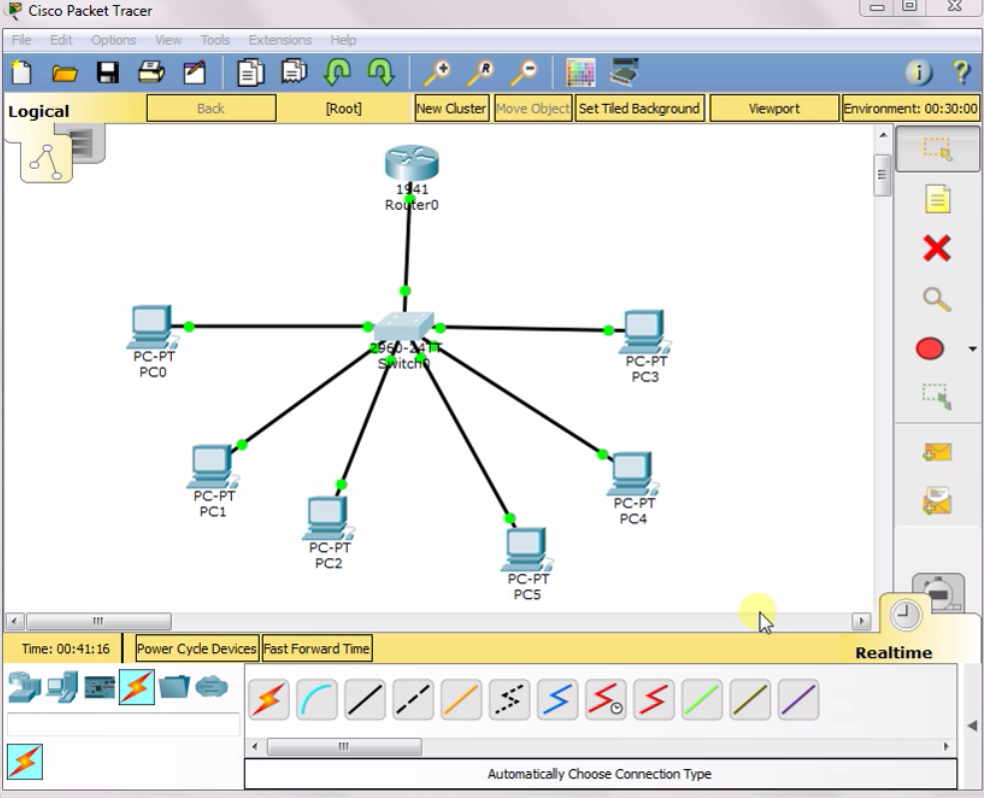This screenshot has height=798, width=984.
Task: Click the Paste icon in toolbar
Action: pos(294,72)
